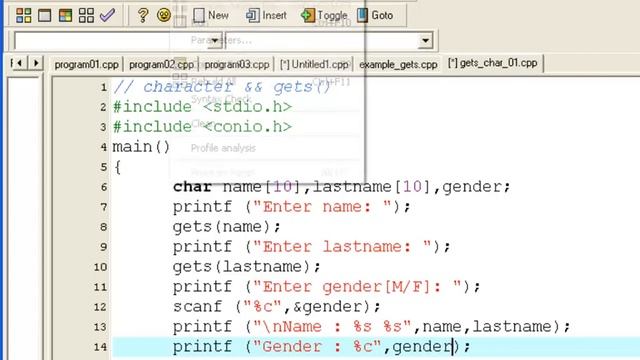Click the "#include <conio.h>" line
The width and height of the screenshot is (640, 360).
[x=202, y=127]
